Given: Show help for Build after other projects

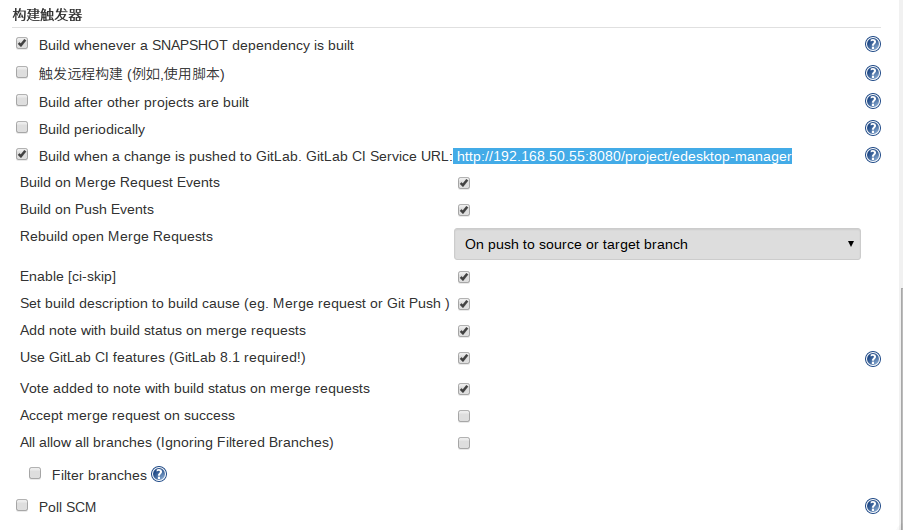Looking at the screenshot, I should point(872,101).
